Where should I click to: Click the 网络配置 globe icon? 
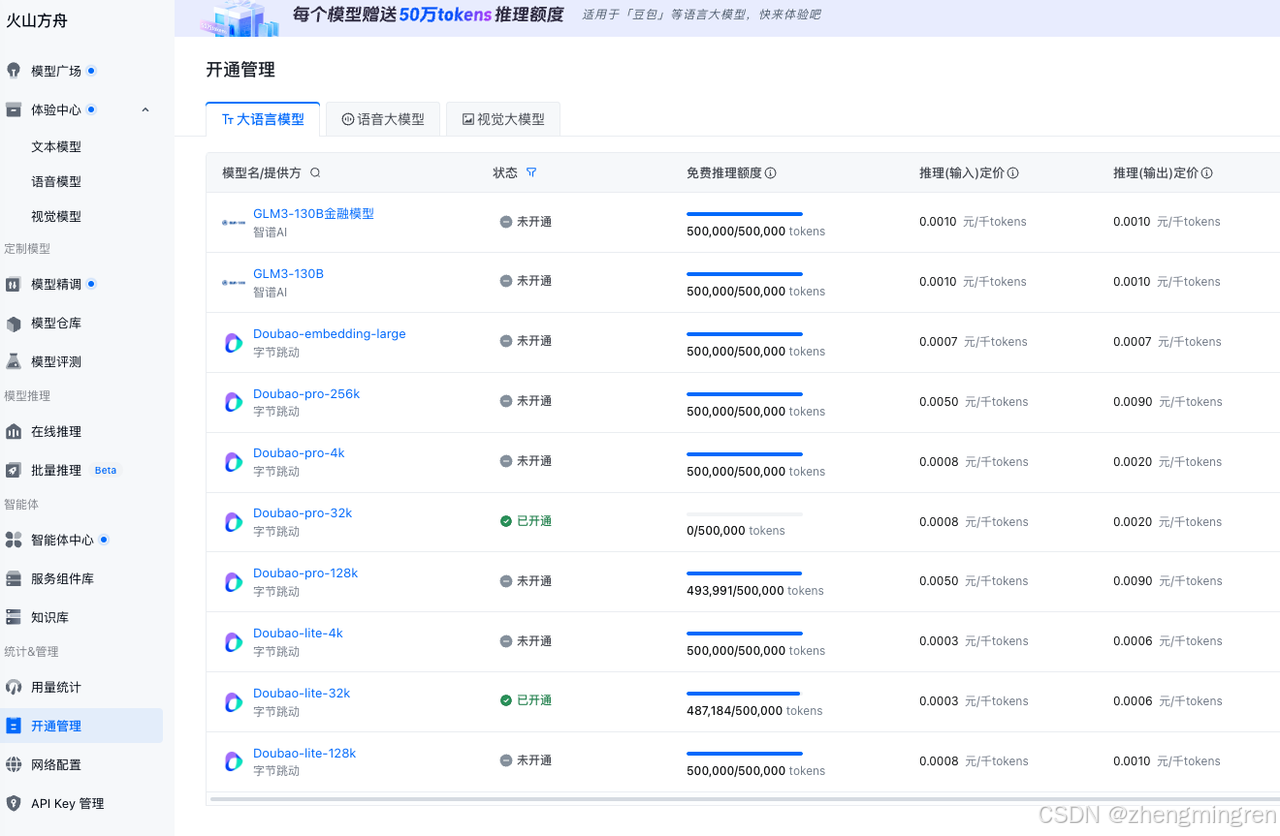(x=13, y=764)
